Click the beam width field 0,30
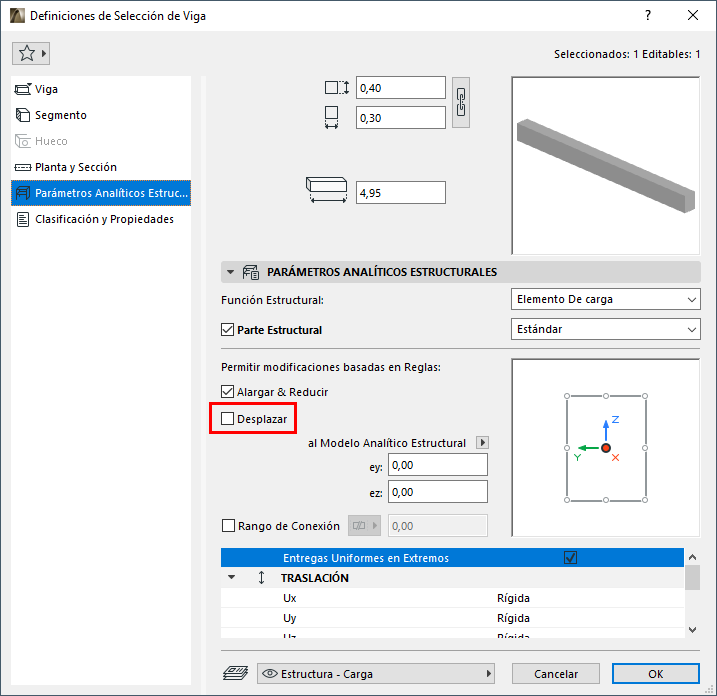Image resolution: width=717 pixels, height=696 pixels. coord(401,118)
